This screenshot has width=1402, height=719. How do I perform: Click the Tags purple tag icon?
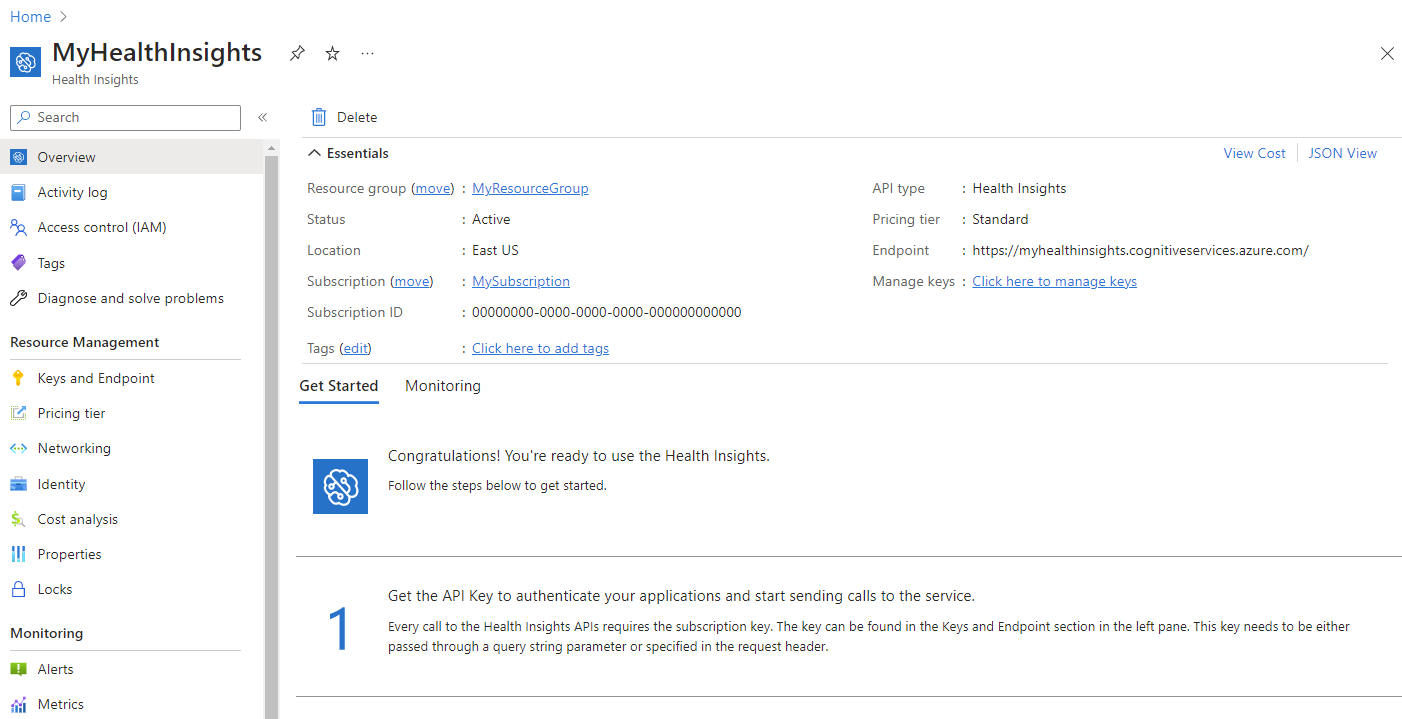coord(18,263)
